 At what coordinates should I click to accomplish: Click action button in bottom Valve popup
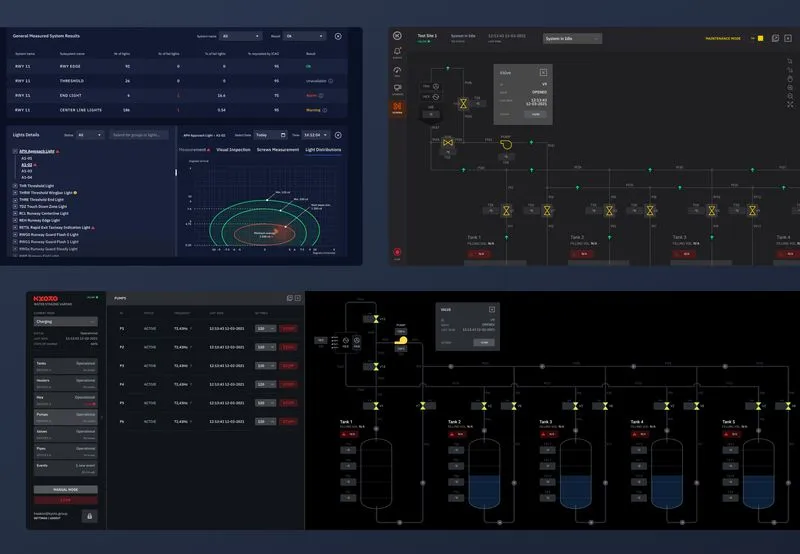point(484,343)
